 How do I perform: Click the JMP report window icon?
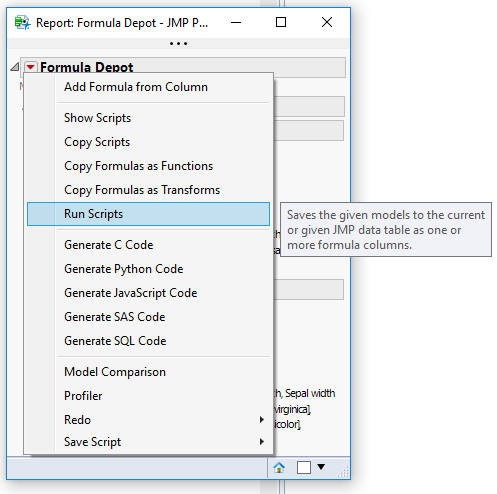click(x=22, y=23)
